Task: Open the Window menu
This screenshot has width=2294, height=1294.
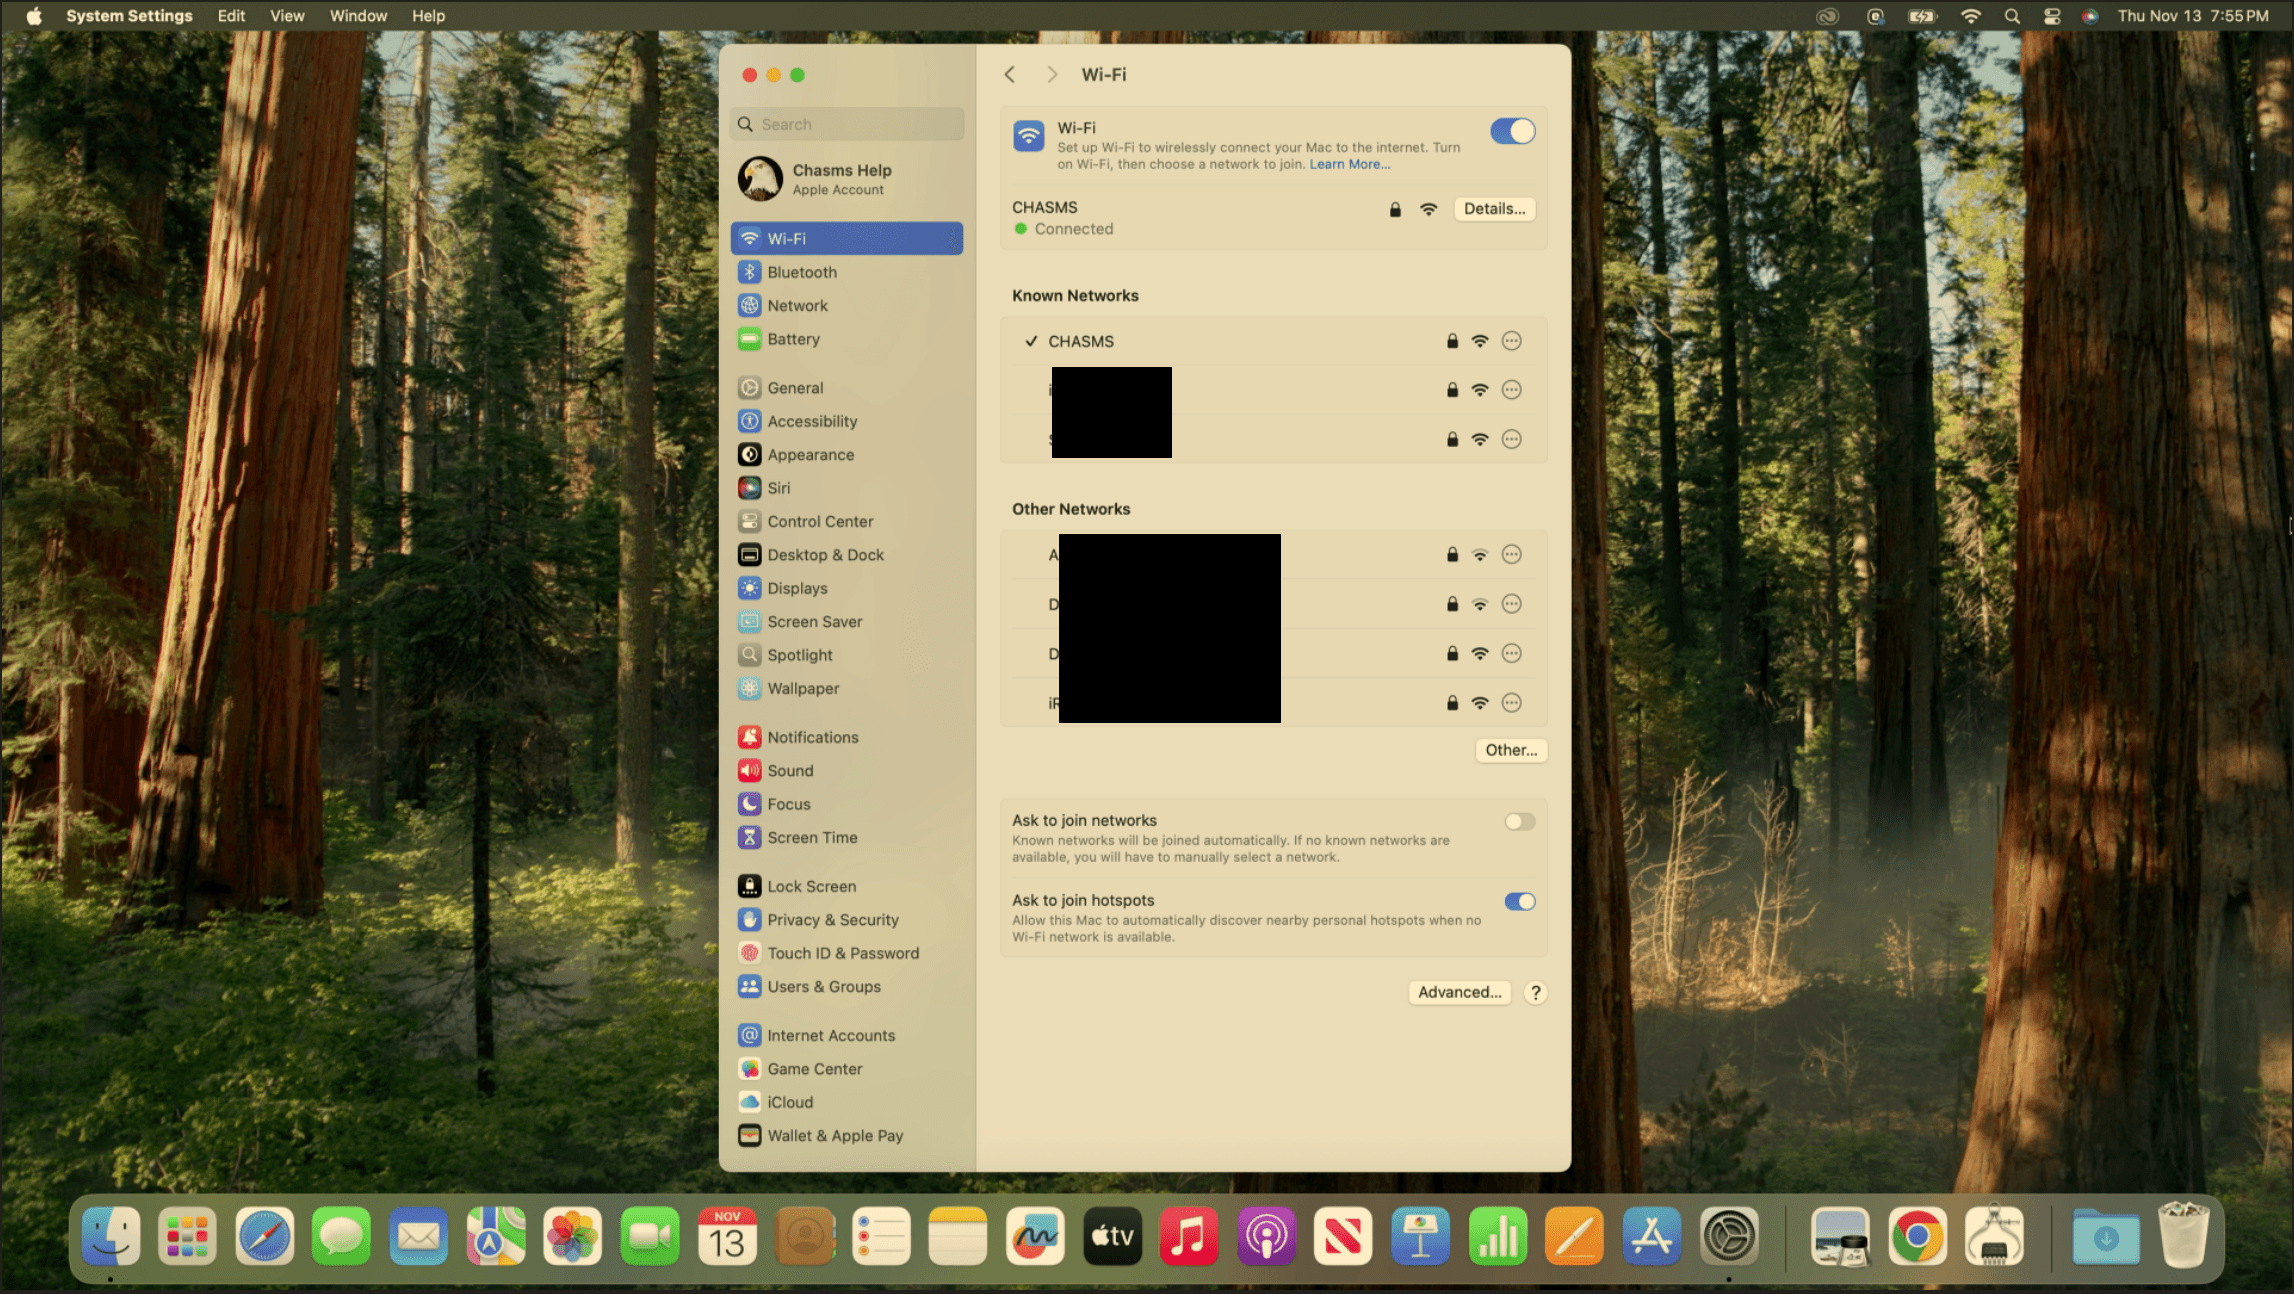Action: [x=358, y=16]
